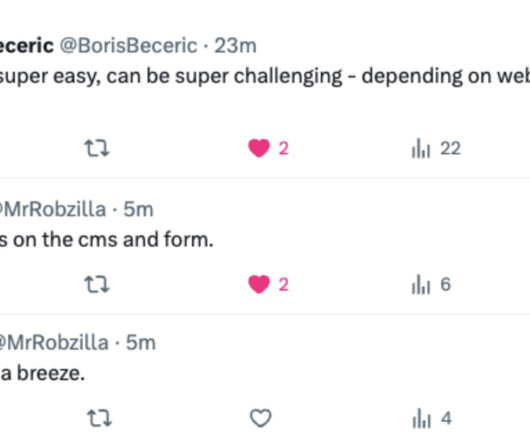Open the @BorisBeceric profile handle

[x=128, y=46]
